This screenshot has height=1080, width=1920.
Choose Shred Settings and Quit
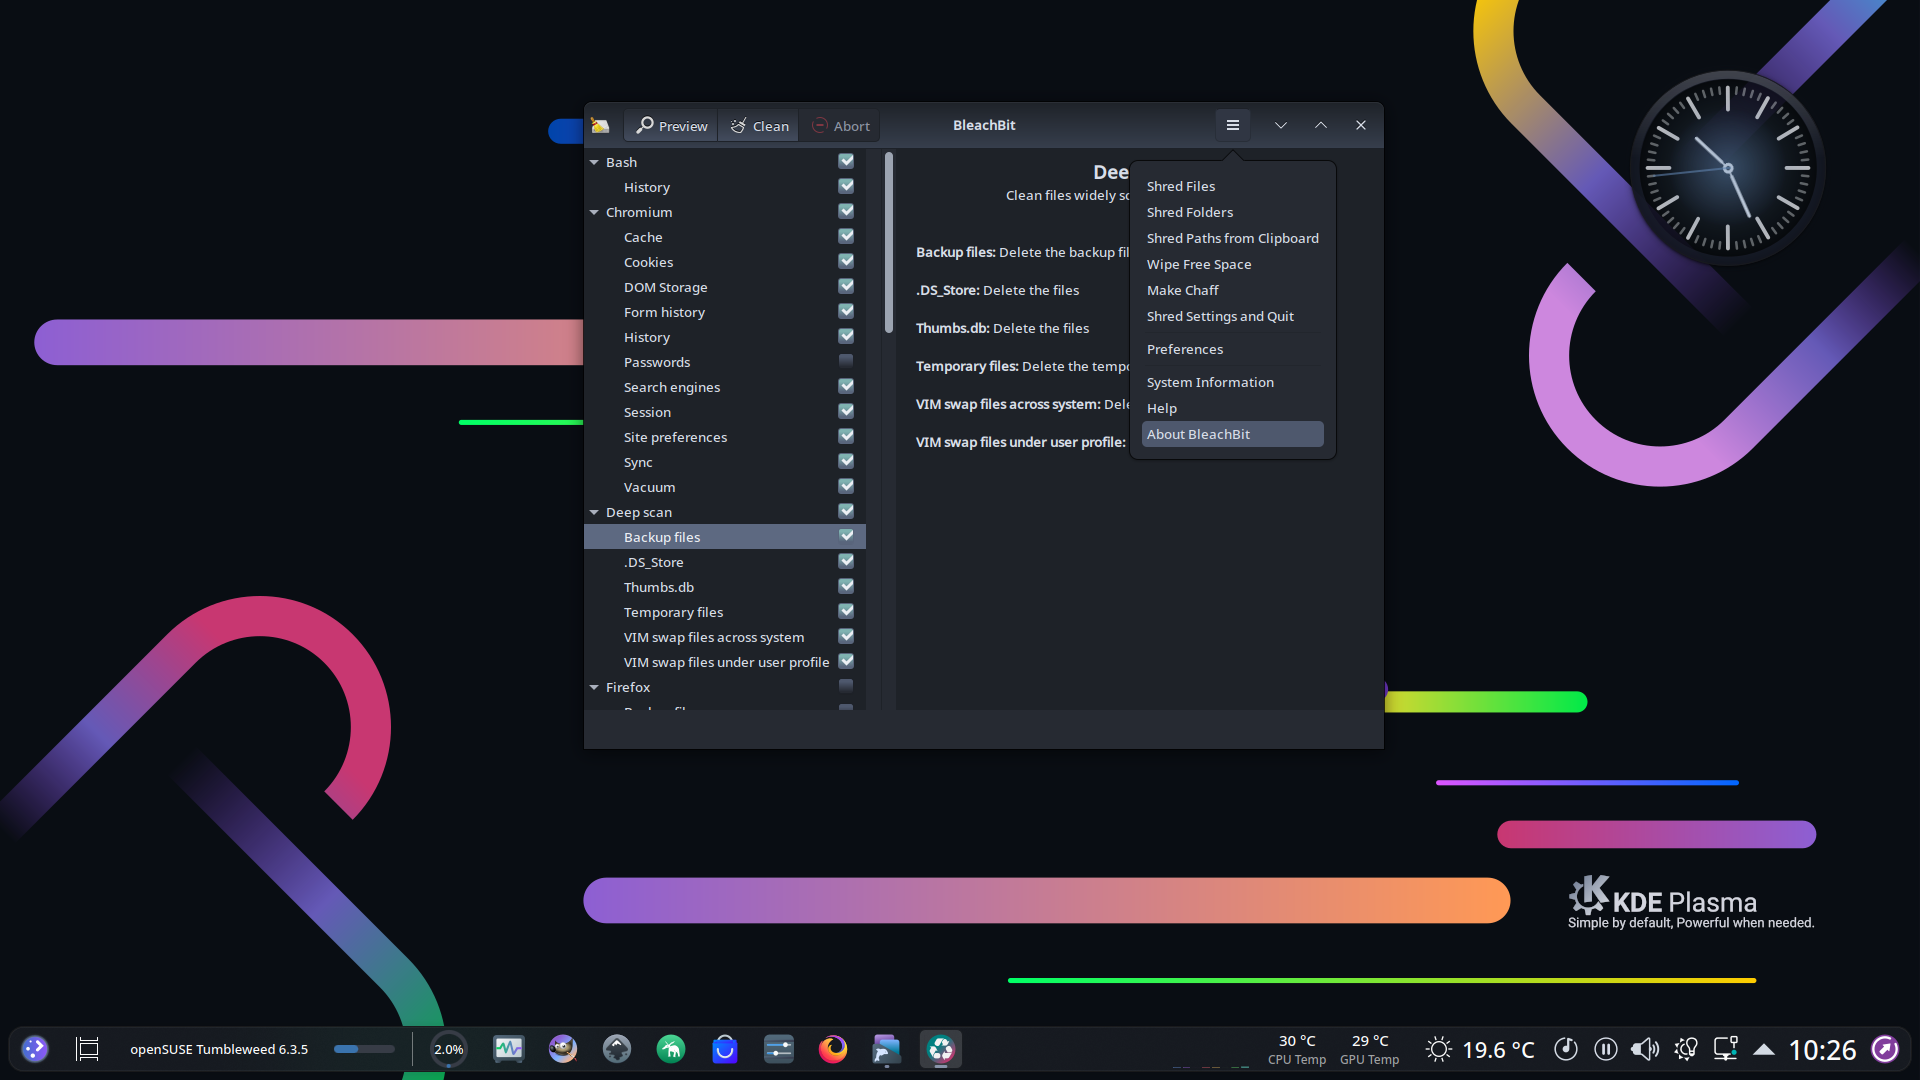(1232, 316)
